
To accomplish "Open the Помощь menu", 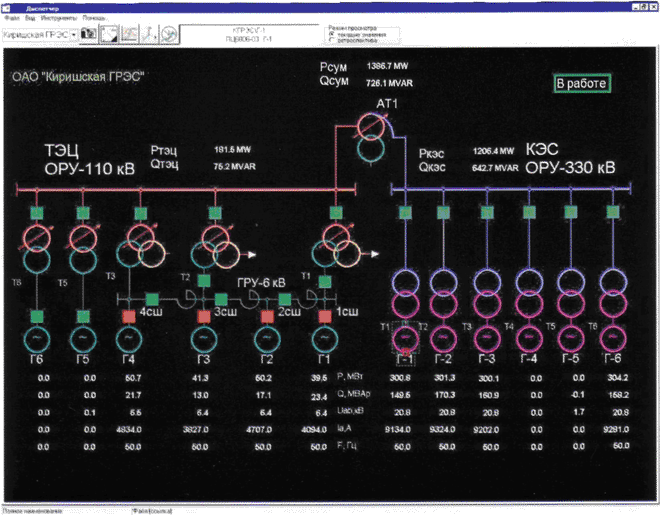I will [x=94, y=18].
